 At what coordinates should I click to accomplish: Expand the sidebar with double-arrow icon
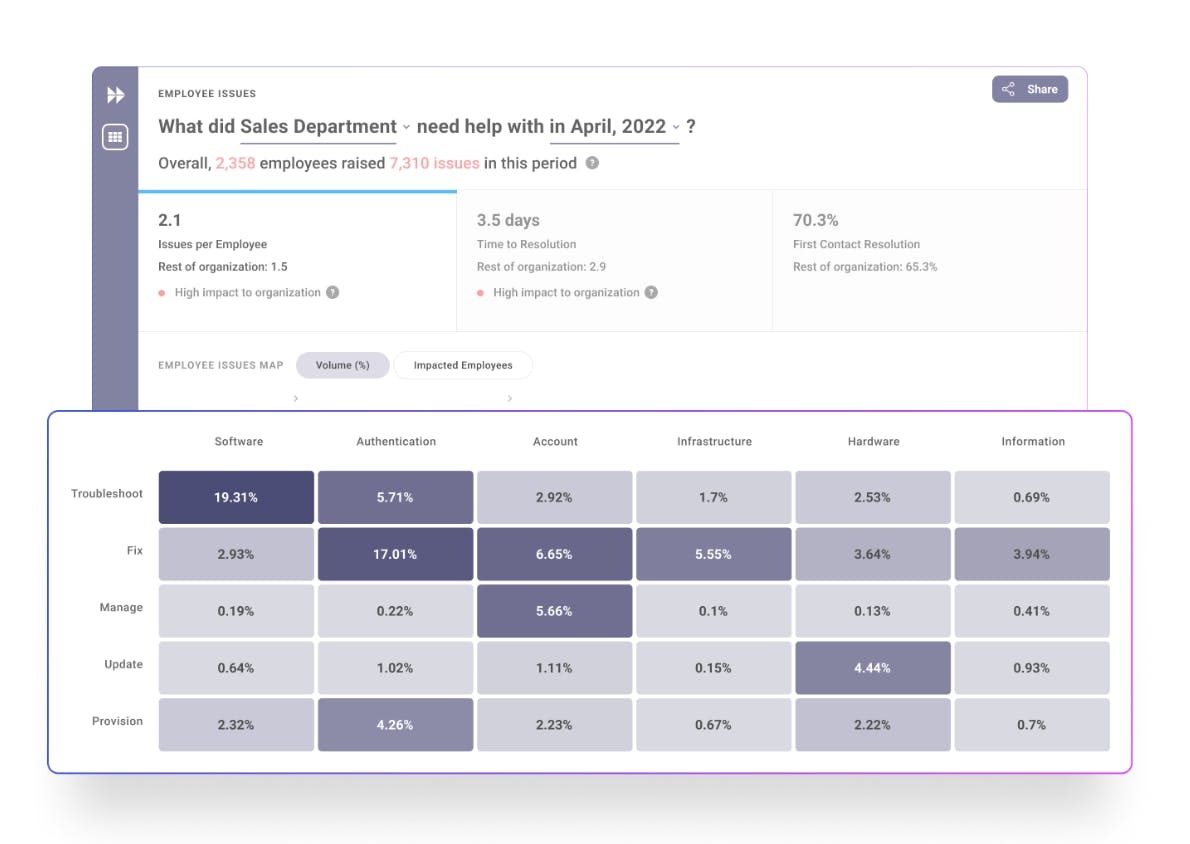(116, 95)
